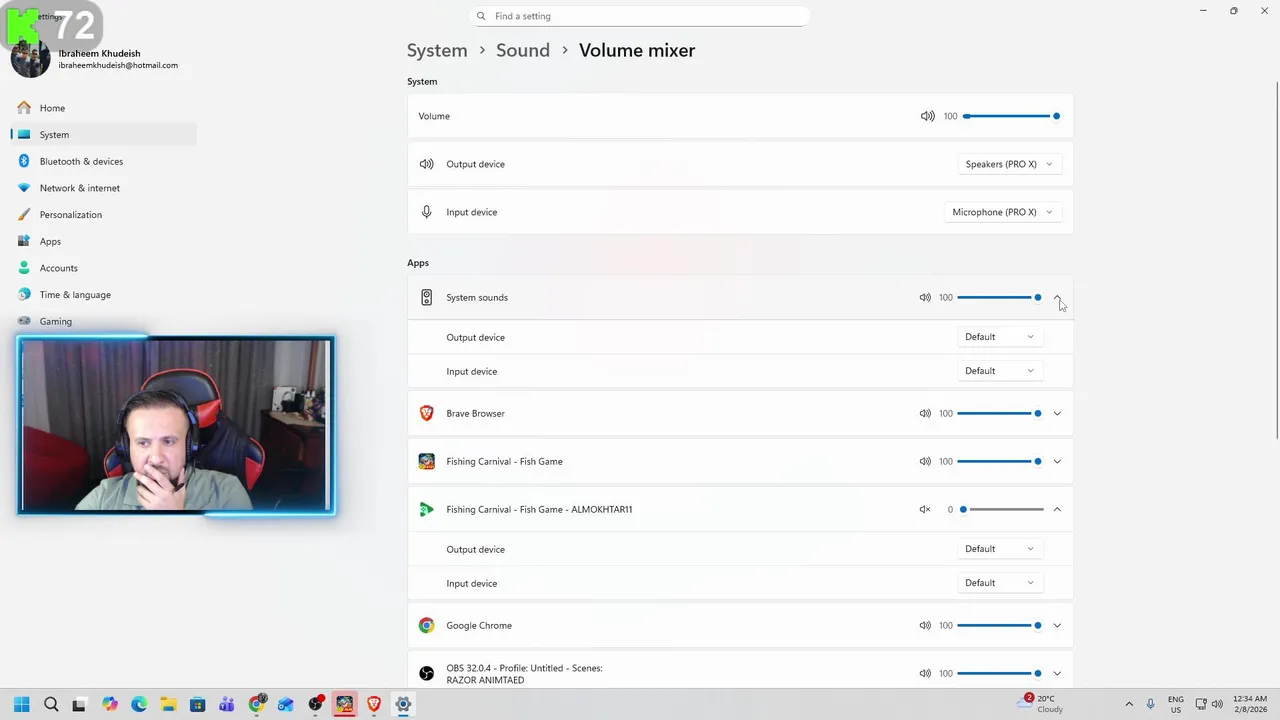The image size is (1280, 720).
Task: Open Microsoft Teams from the taskbar
Action: [226, 704]
